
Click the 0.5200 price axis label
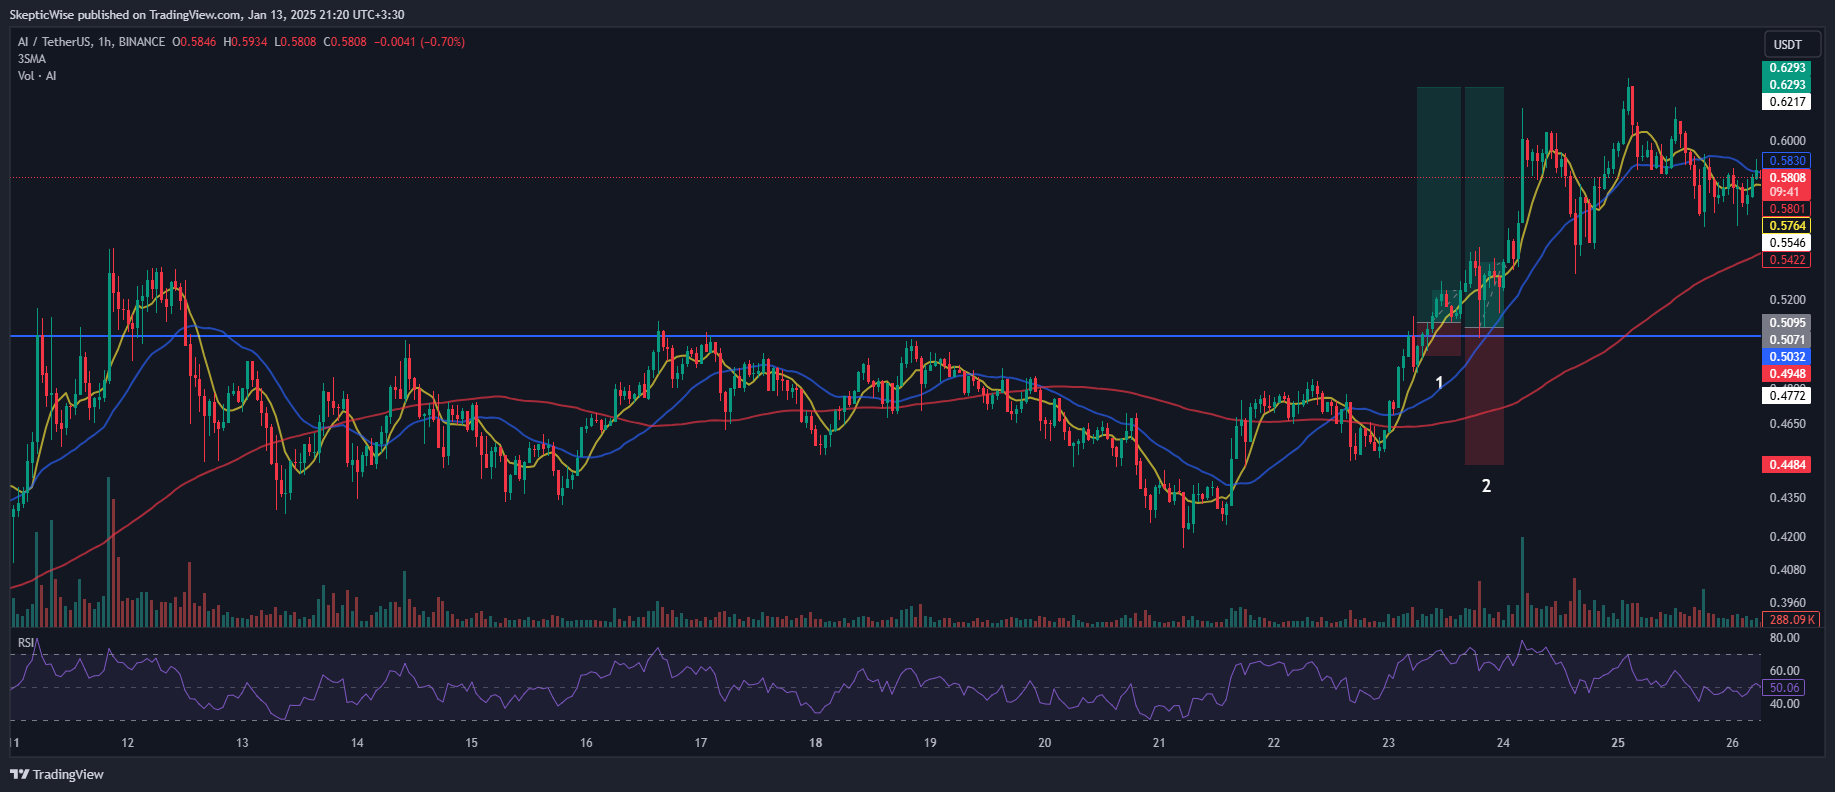tap(1787, 300)
